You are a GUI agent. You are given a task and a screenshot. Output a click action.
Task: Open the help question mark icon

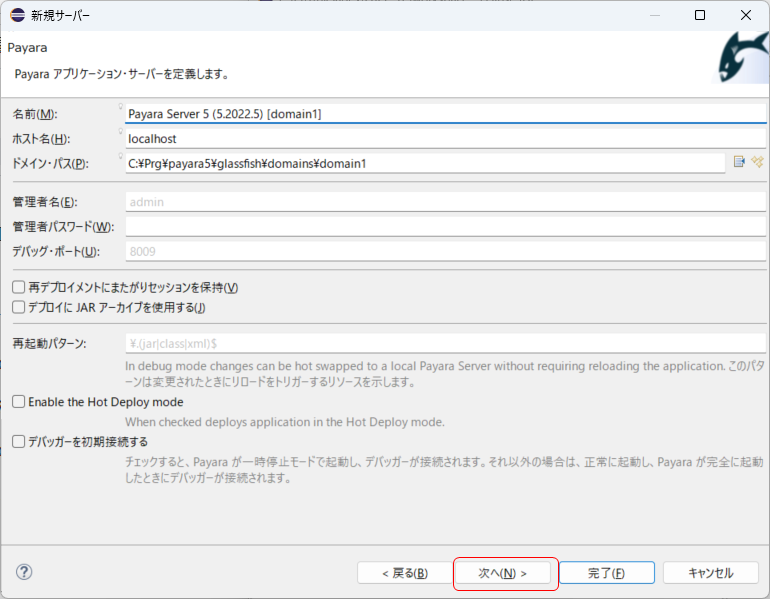24,572
